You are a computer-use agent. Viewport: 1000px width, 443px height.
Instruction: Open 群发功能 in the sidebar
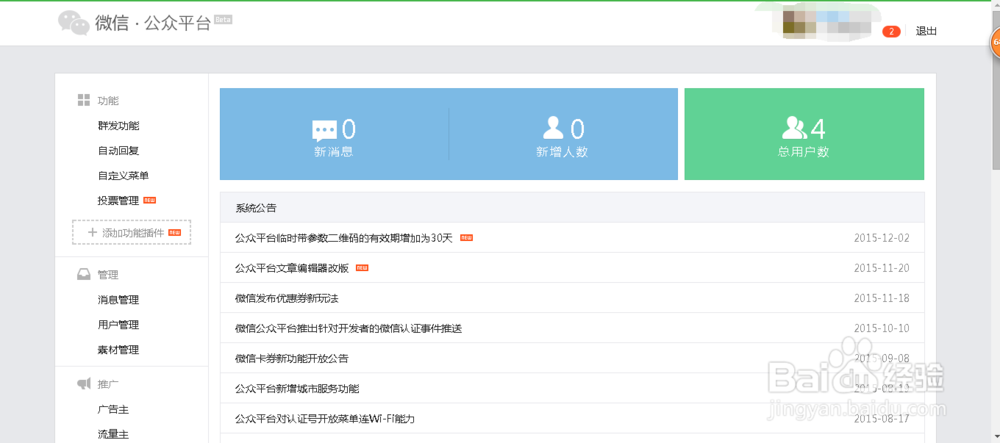119,126
